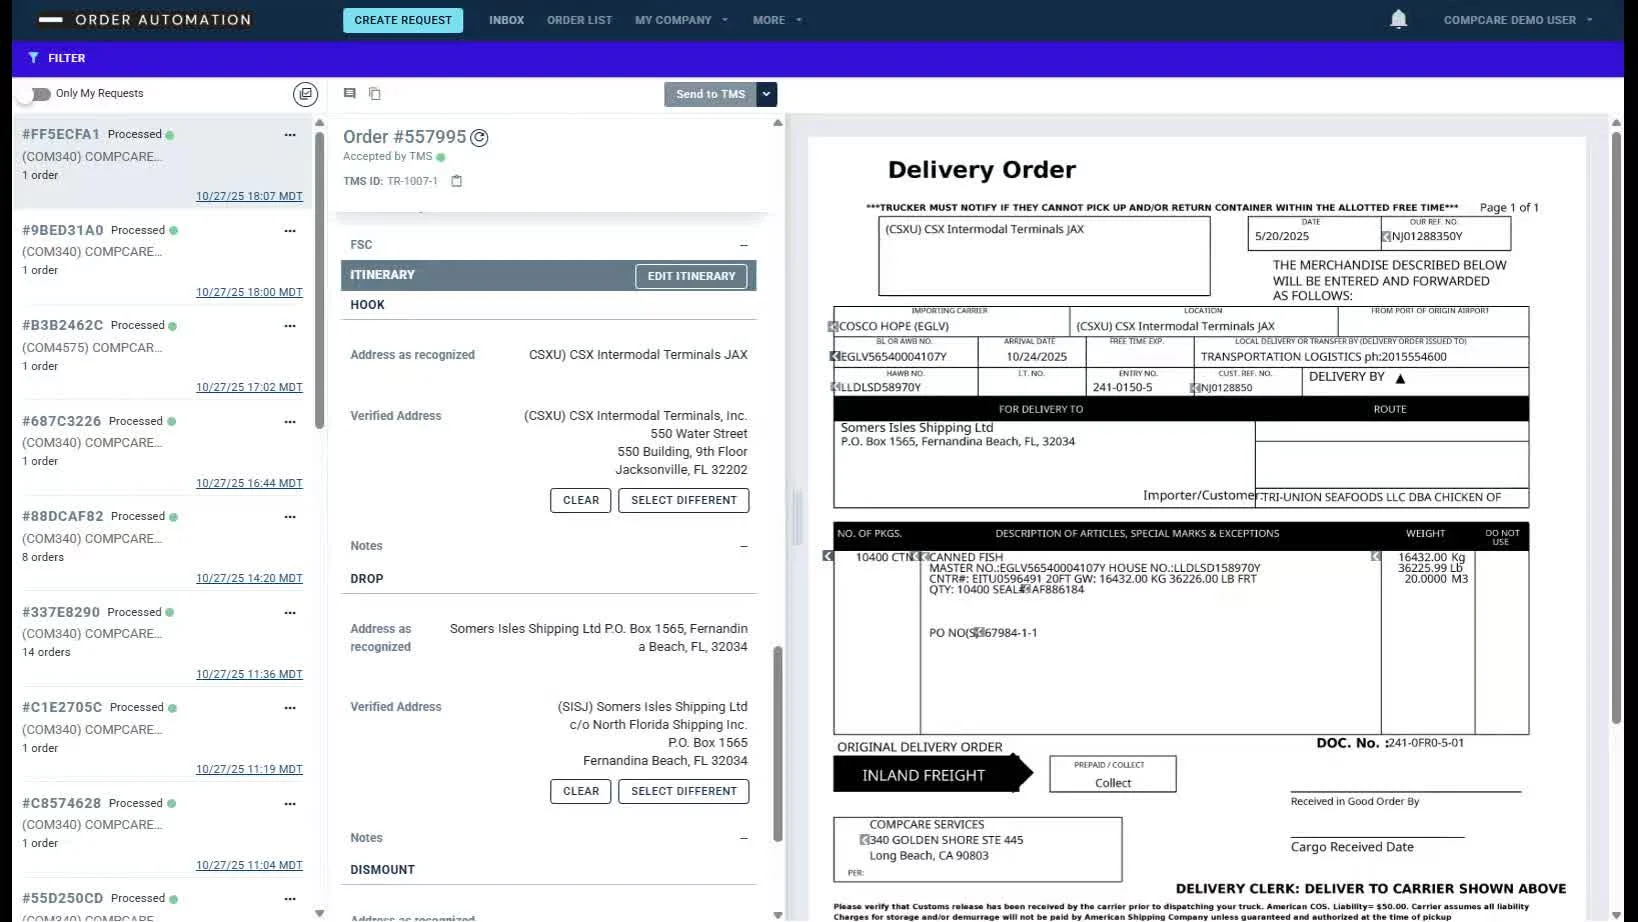This screenshot has height=922, width=1638.
Task: Click marker icon beside 10400 CTN packages
Action: tap(828, 556)
